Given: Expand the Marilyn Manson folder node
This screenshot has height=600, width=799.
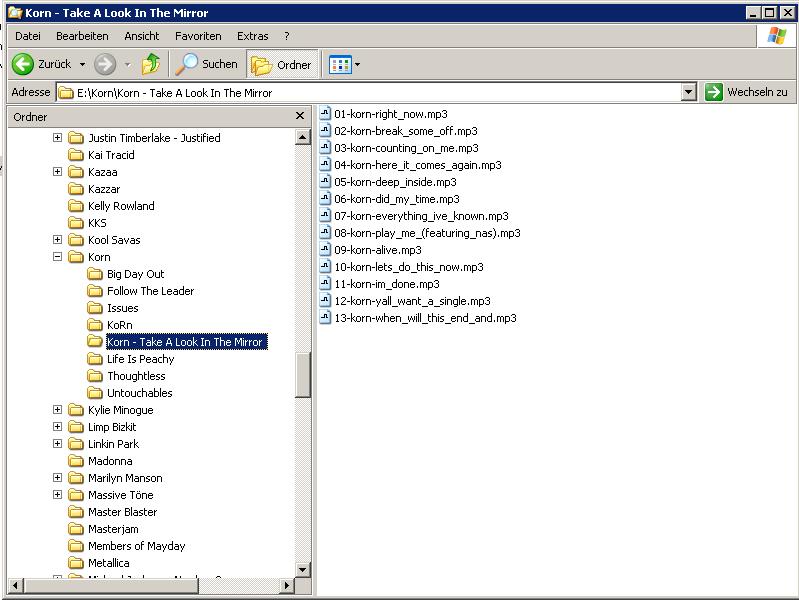Looking at the screenshot, I should coord(58,478).
